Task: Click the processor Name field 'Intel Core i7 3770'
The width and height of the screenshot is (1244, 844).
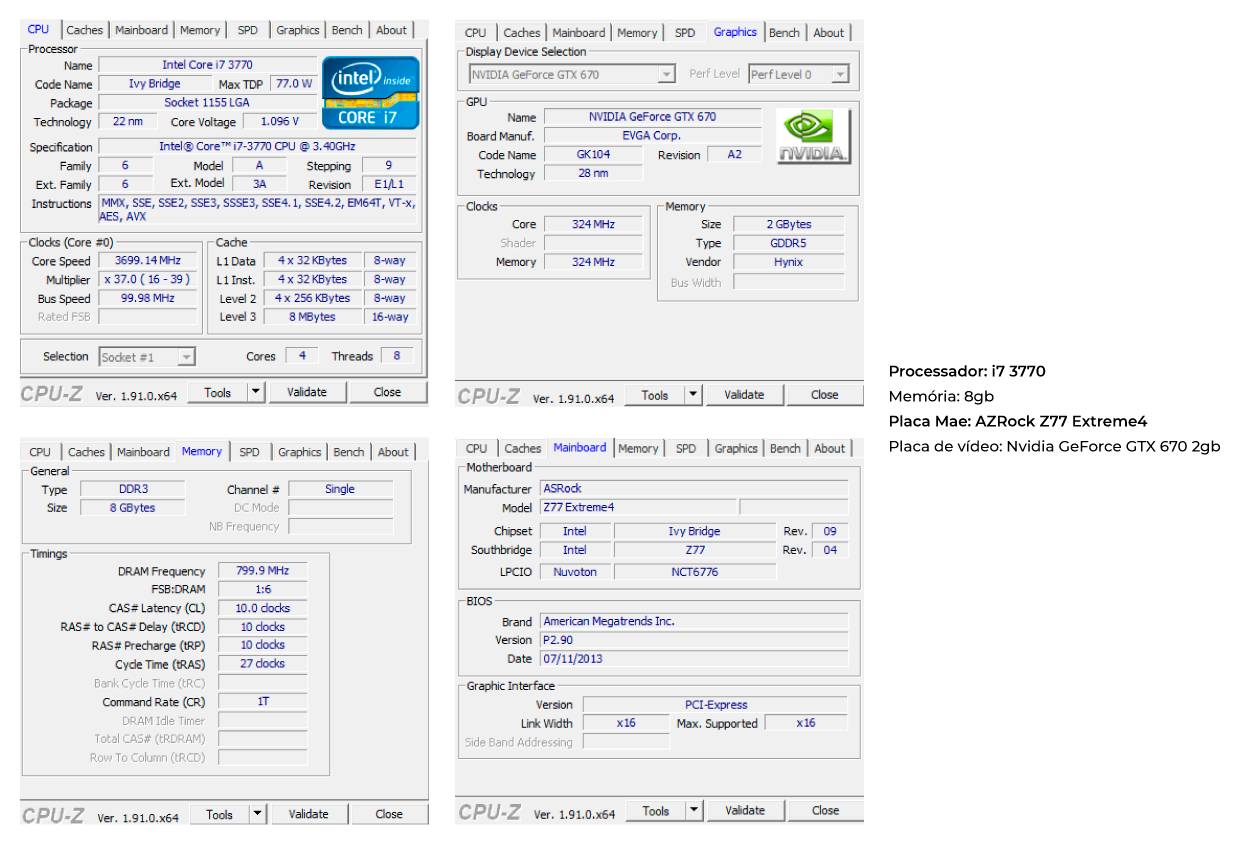Action: 208,65
